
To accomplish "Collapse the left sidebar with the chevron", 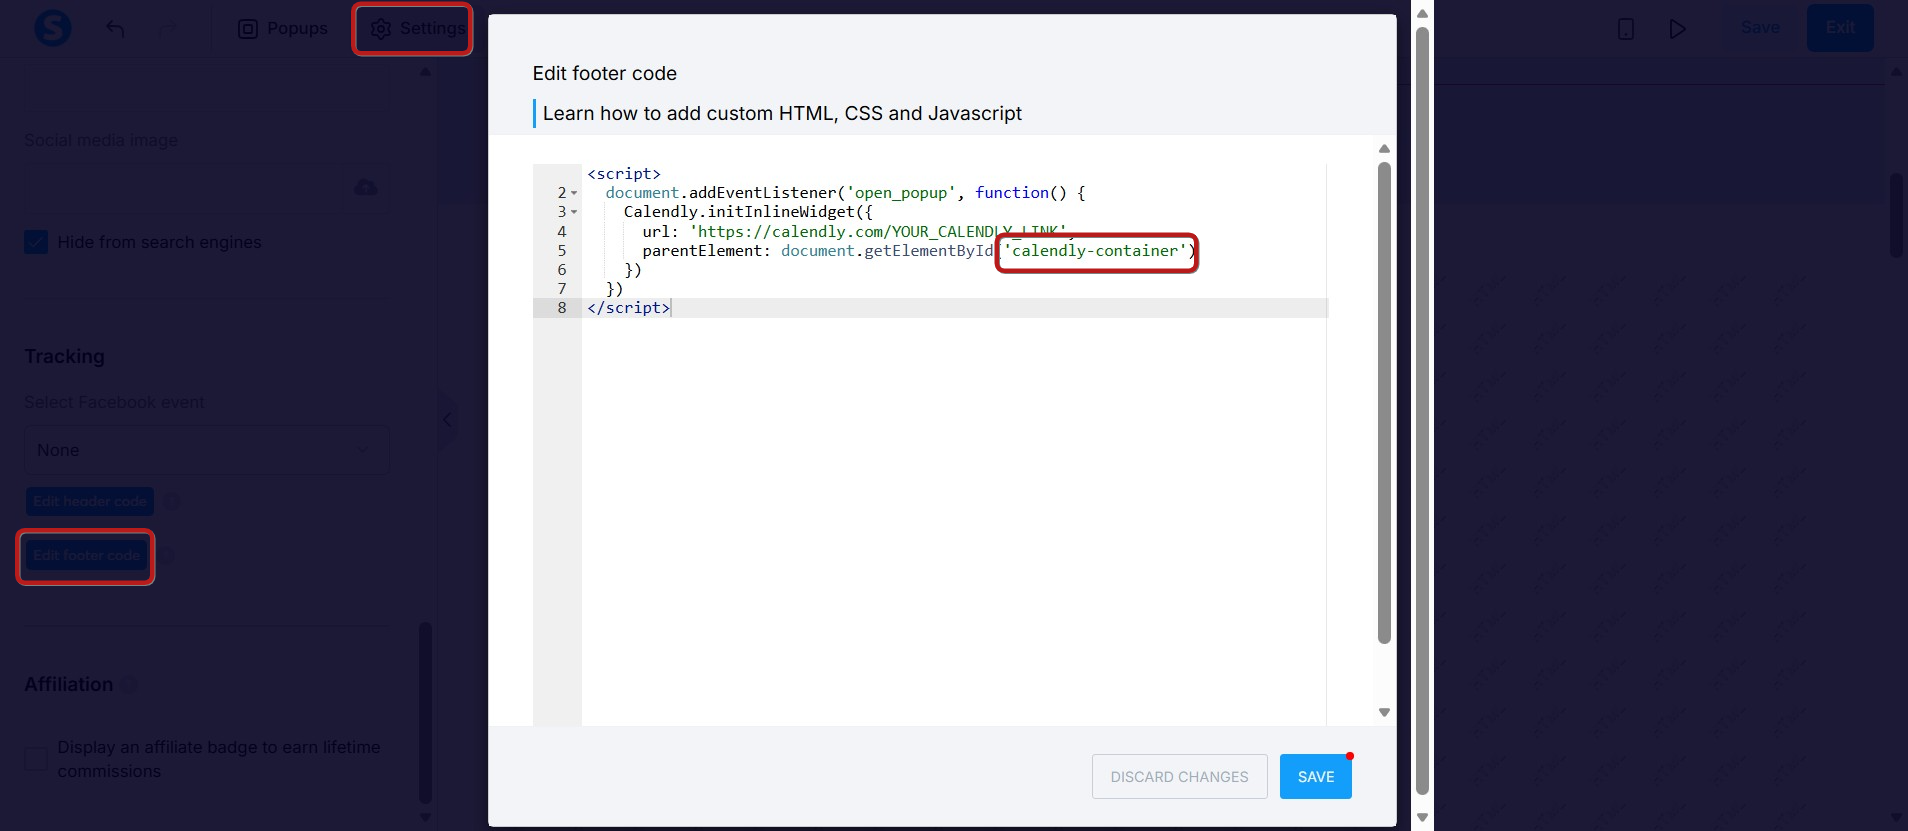I will (x=447, y=419).
